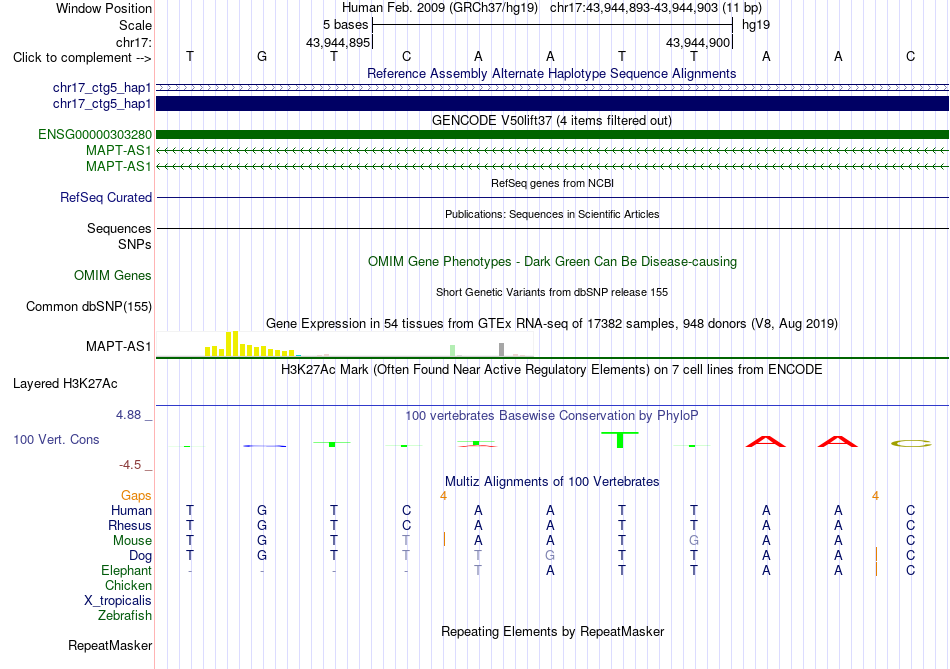
Task: Click the Repeating Elements by RepeatMasker title
Action: [552, 631]
